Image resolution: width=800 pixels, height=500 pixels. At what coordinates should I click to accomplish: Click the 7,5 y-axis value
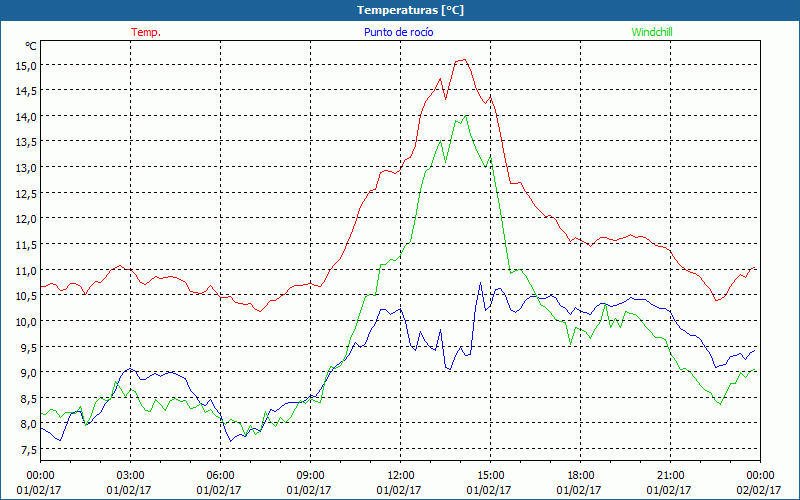(x=29, y=450)
